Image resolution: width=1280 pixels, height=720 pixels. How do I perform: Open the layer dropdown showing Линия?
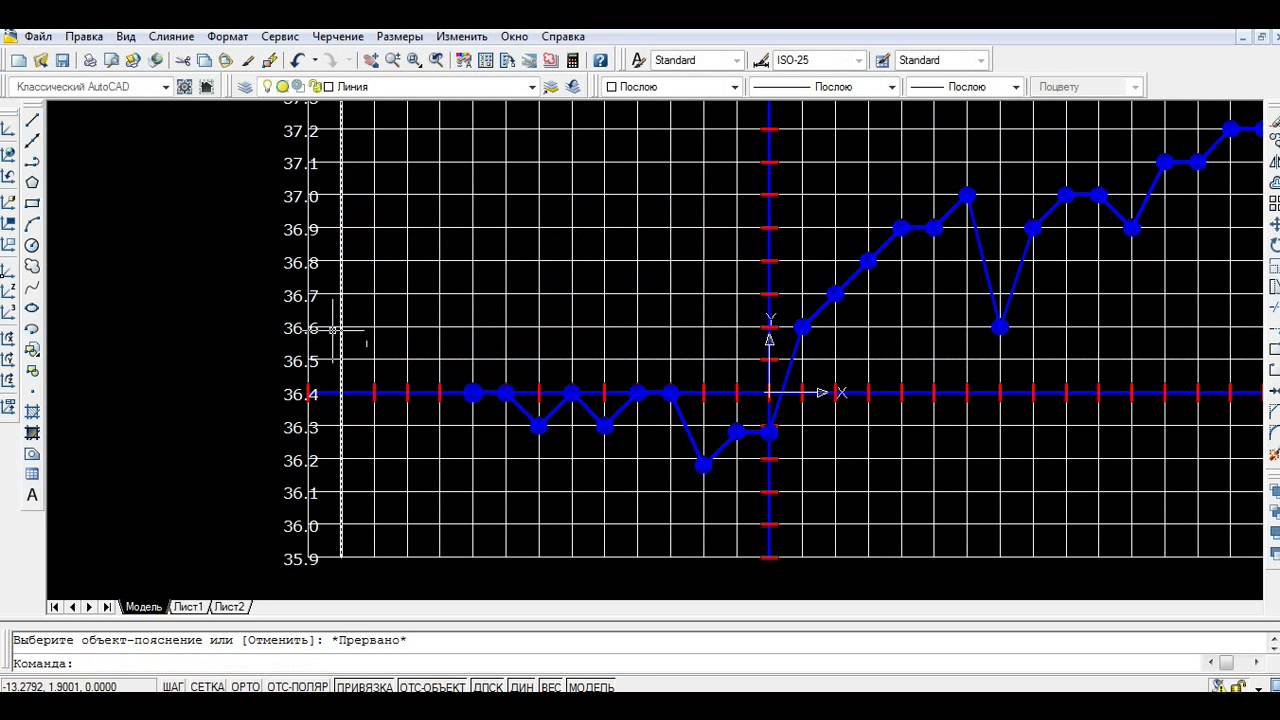[398, 87]
